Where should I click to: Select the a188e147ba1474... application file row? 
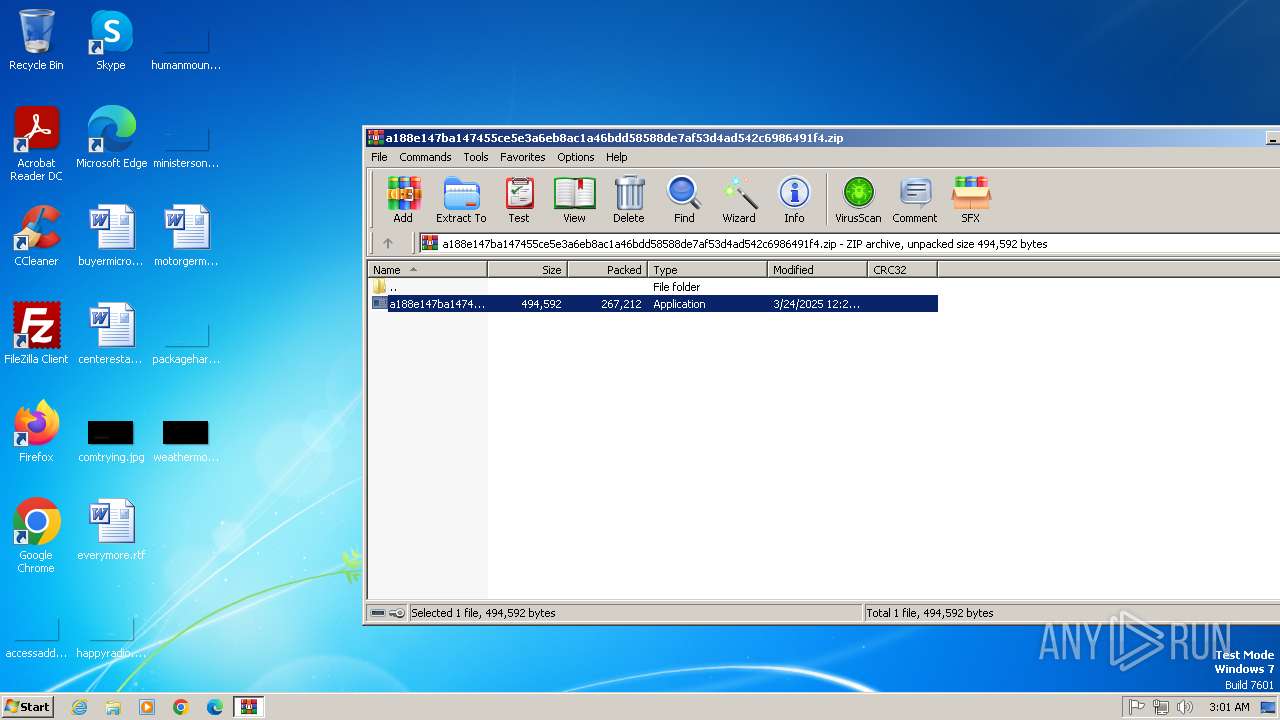click(x=653, y=304)
